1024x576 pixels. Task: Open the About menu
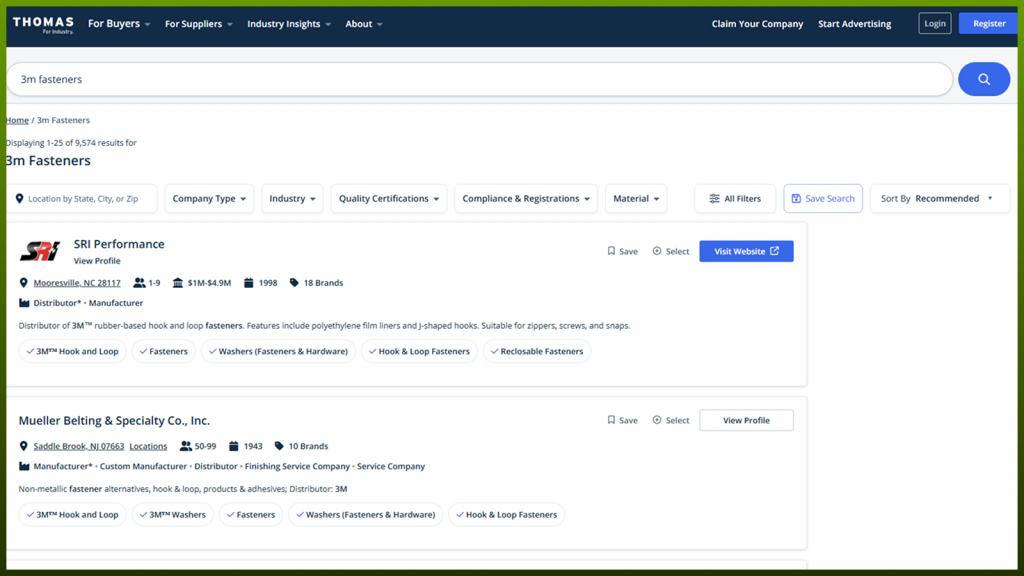pos(364,24)
